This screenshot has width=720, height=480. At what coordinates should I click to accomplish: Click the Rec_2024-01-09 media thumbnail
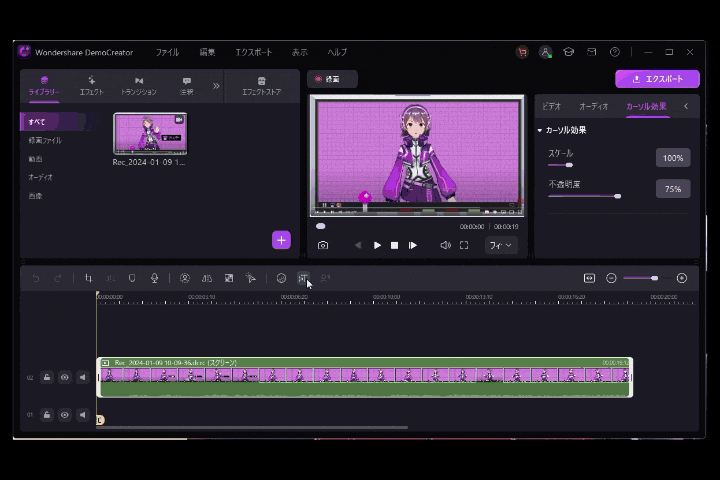tap(150, 134)
